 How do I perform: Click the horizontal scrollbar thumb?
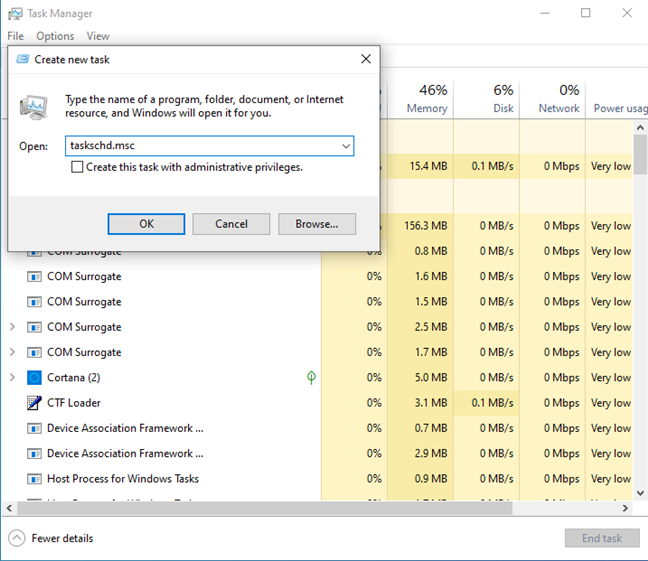tap(264, 508)
